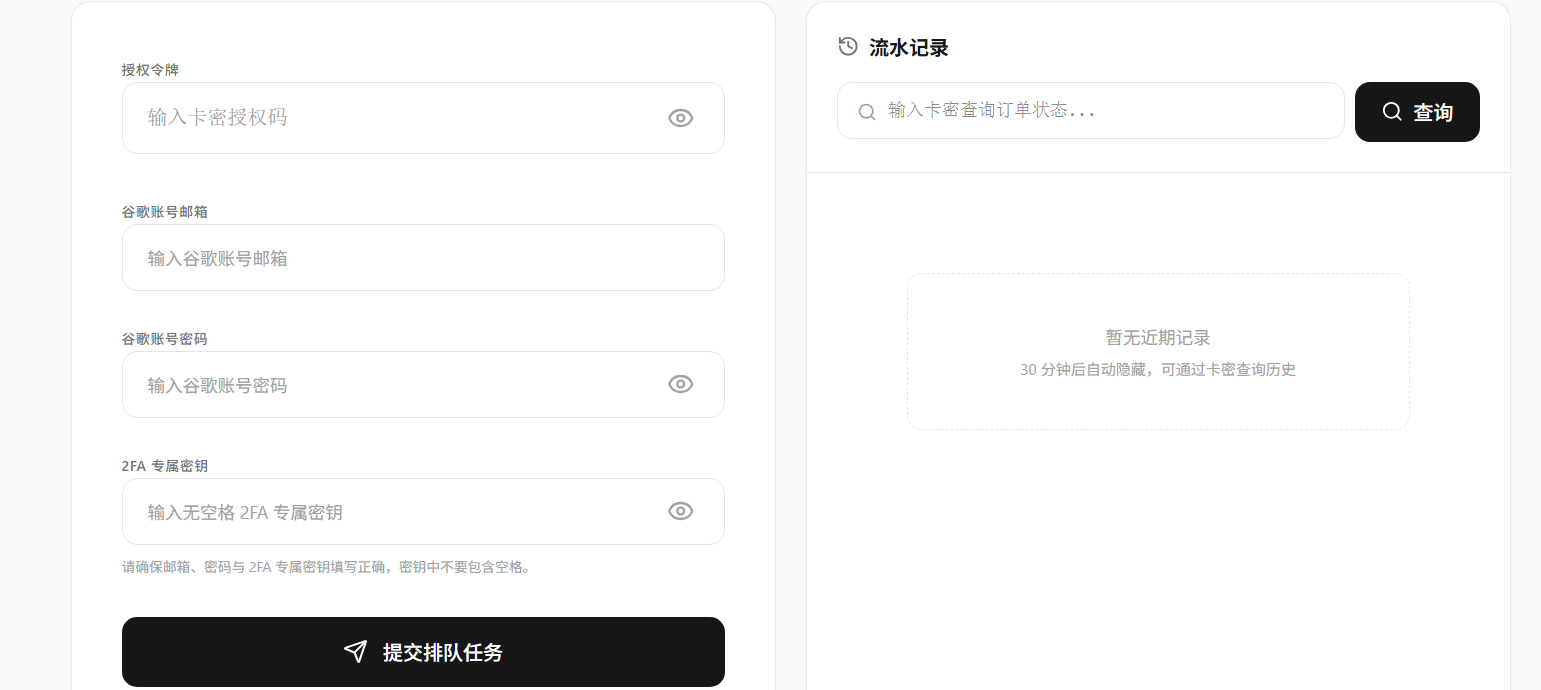1541x690 pixels.
Task: Toggle visibility of the 授权令牌 field
Action: point(680,118)
